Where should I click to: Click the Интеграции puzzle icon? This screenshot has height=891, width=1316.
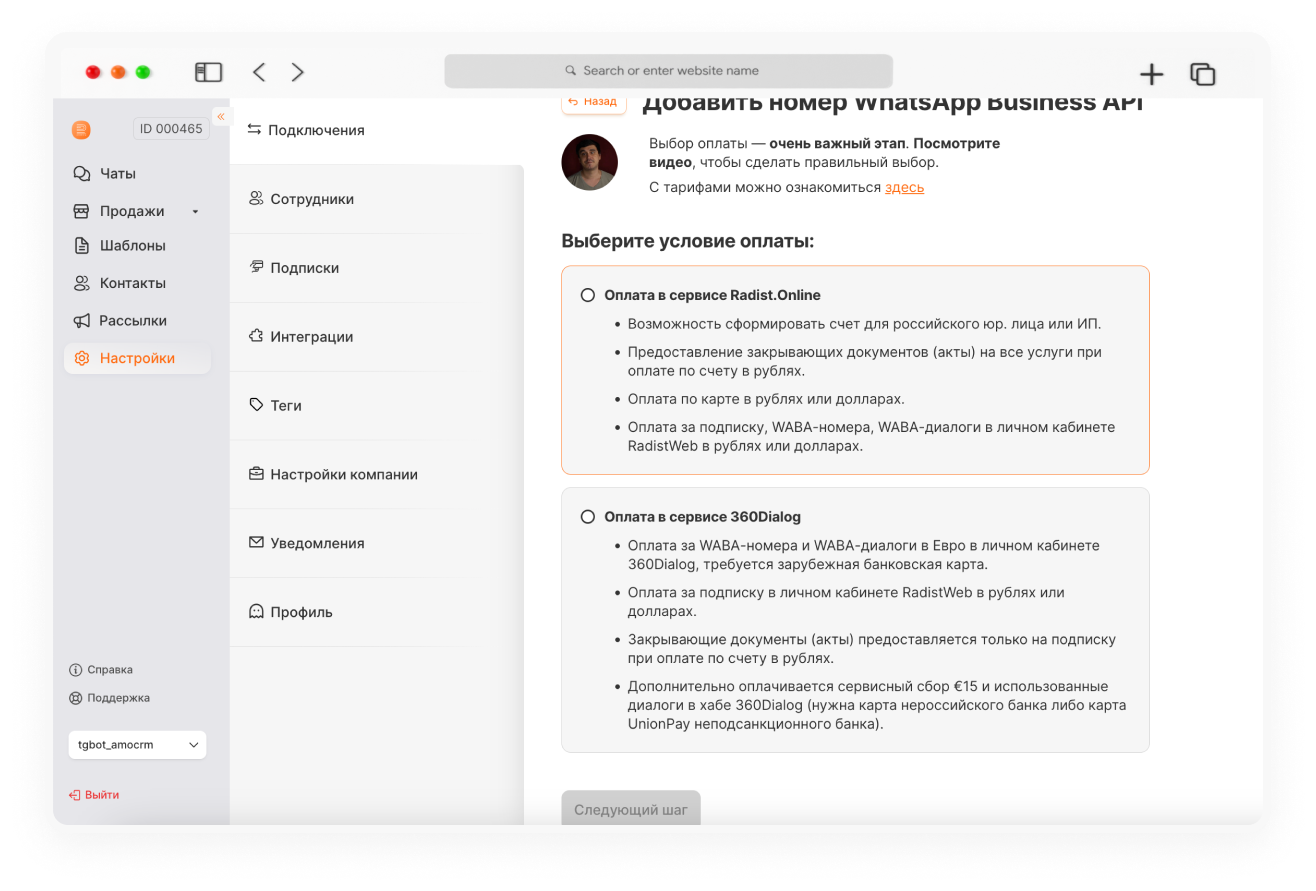pyautogui.click(x=256, y=336)
